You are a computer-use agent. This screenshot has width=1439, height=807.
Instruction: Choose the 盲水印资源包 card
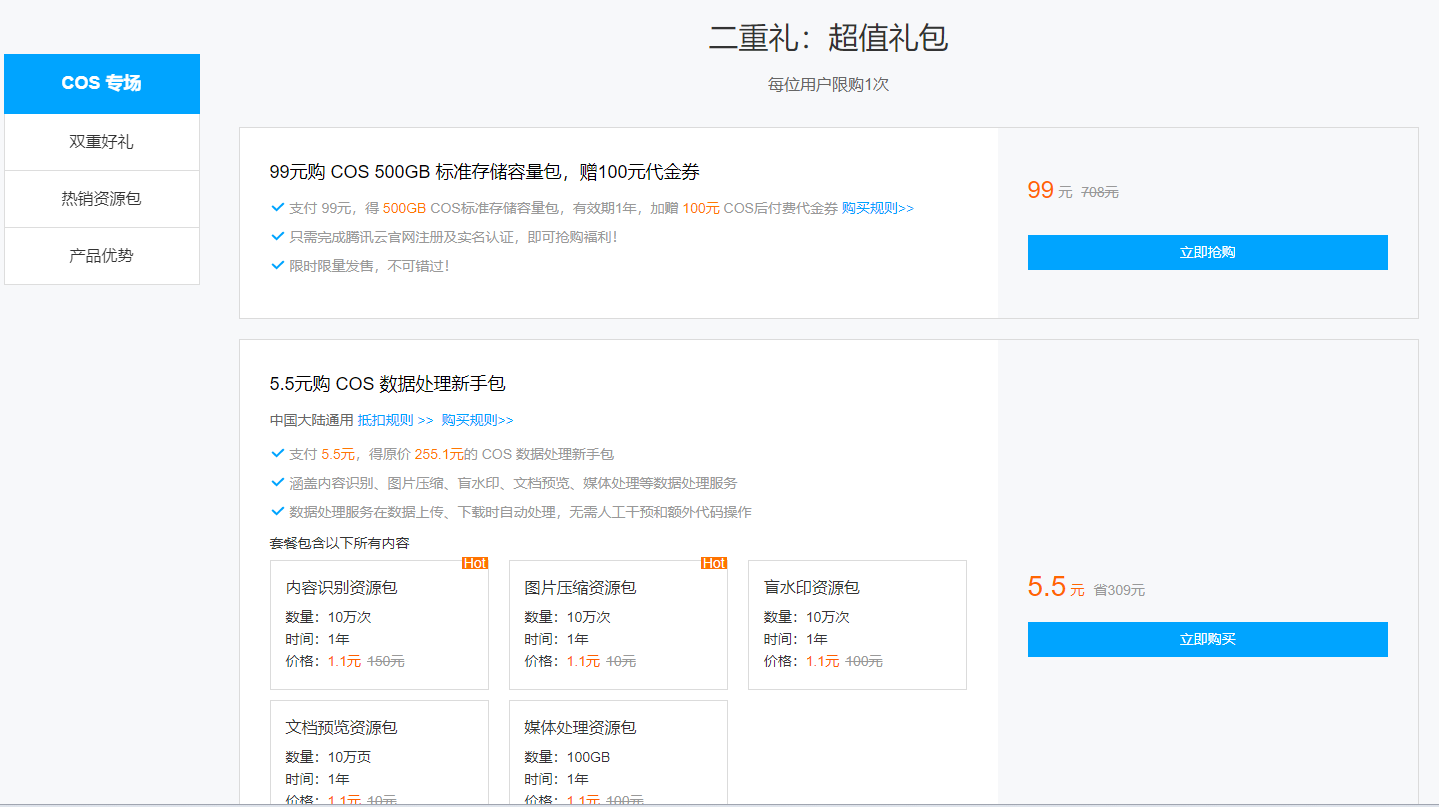[857, 625]
